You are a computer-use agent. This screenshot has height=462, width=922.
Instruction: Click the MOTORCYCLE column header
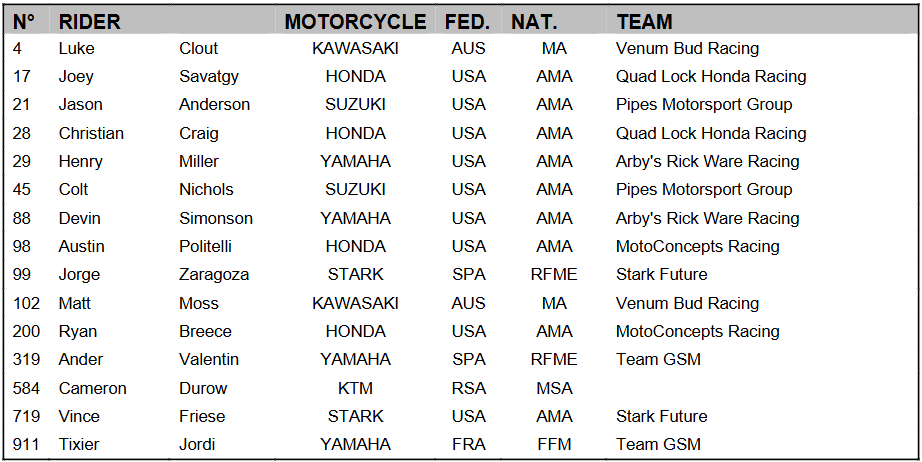point(355,21)
